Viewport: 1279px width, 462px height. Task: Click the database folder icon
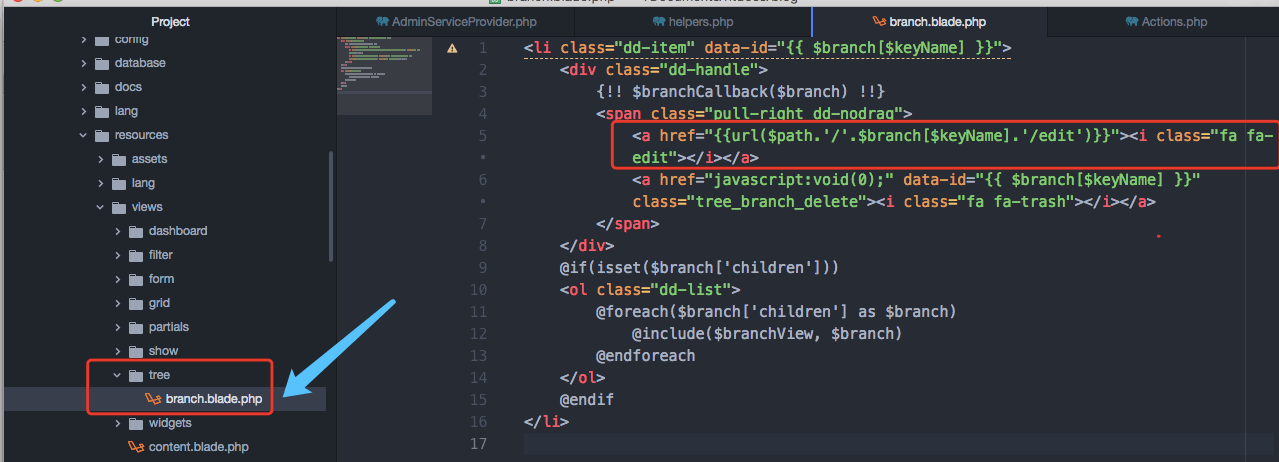tap(102, 63)
